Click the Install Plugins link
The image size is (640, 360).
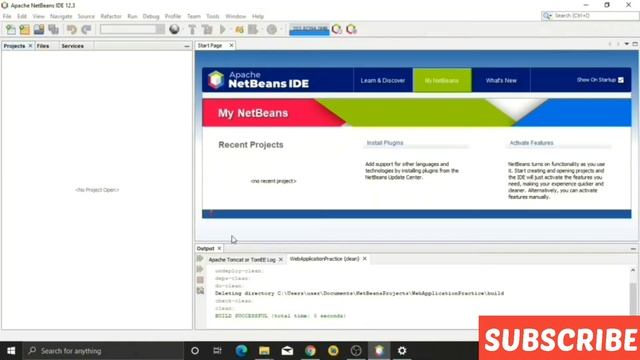click(385, 143)
